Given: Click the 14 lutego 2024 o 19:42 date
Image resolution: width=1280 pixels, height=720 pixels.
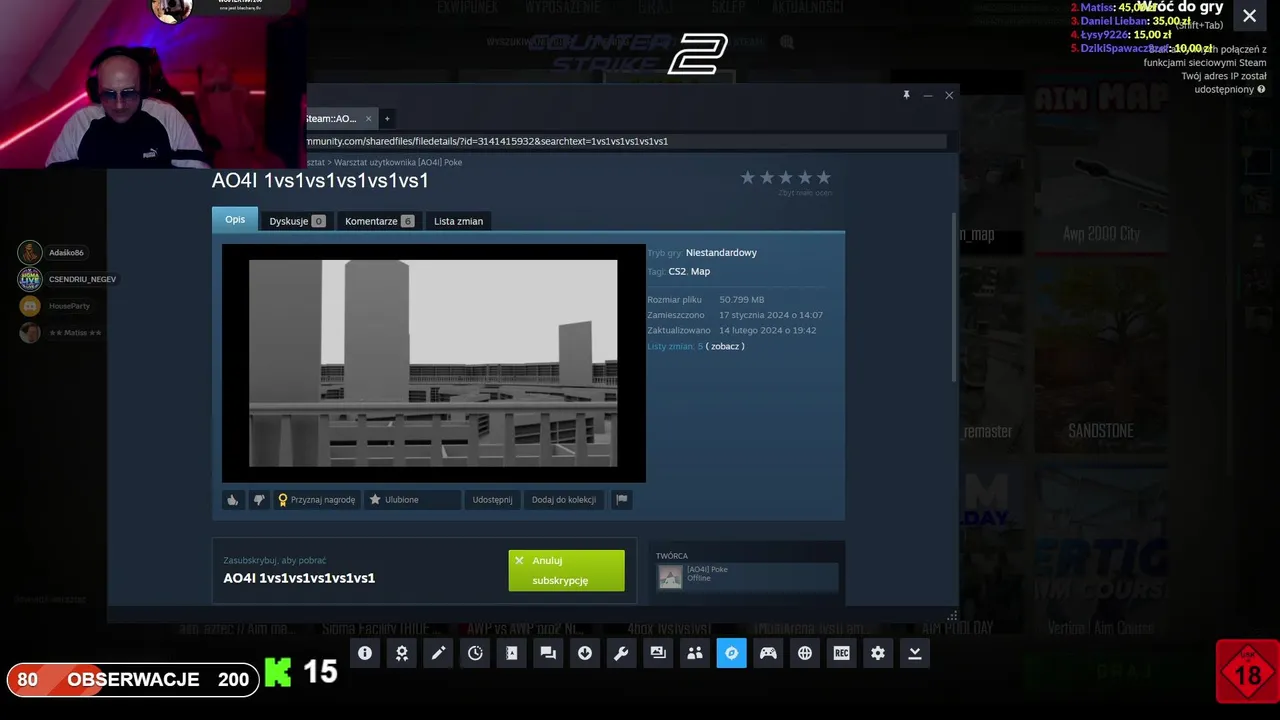Looking at the screenshot, I should [767, 330].
